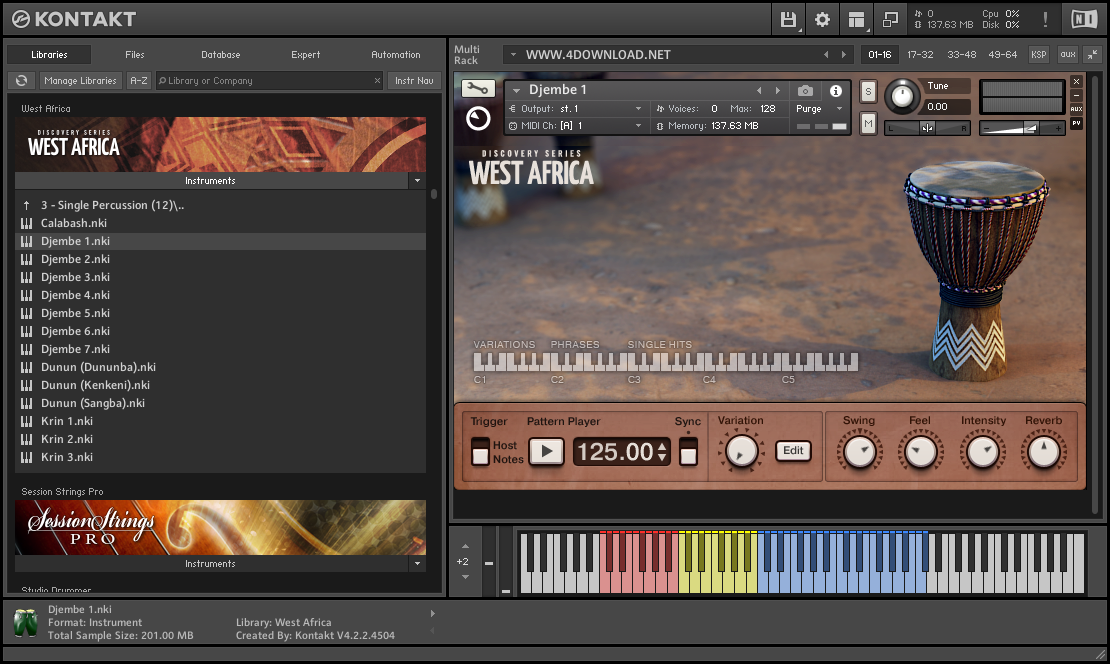The image size is (1110, 664).
Task: Refresh the library list icon
Action: click(22, 81)
